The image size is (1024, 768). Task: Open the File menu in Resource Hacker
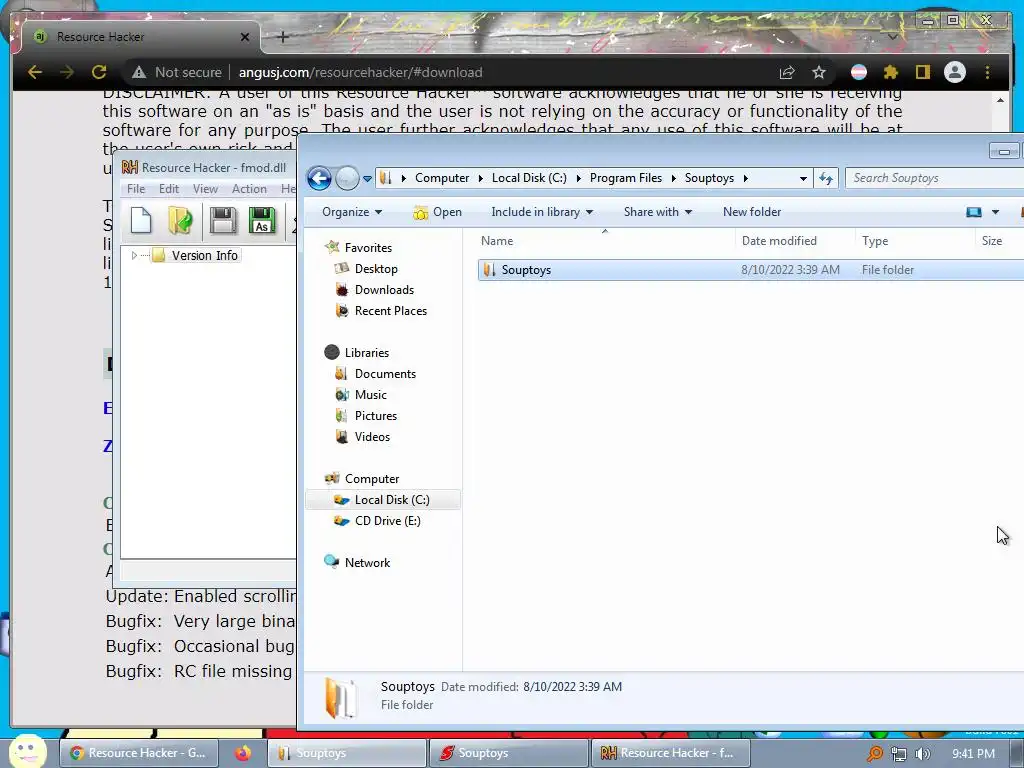point(136,189)
